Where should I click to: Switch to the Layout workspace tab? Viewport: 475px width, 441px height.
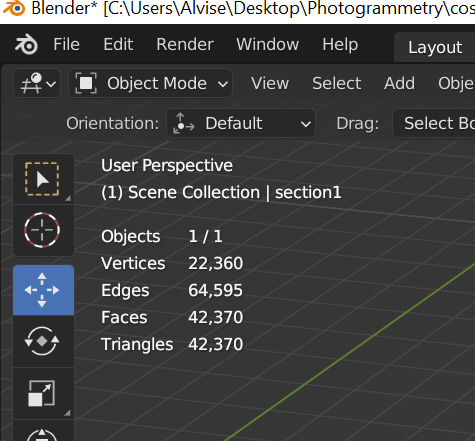435,47
